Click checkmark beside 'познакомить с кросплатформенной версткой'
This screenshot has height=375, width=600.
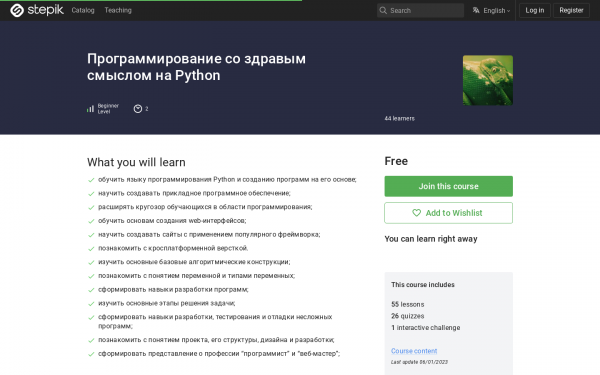pos(91,249)
